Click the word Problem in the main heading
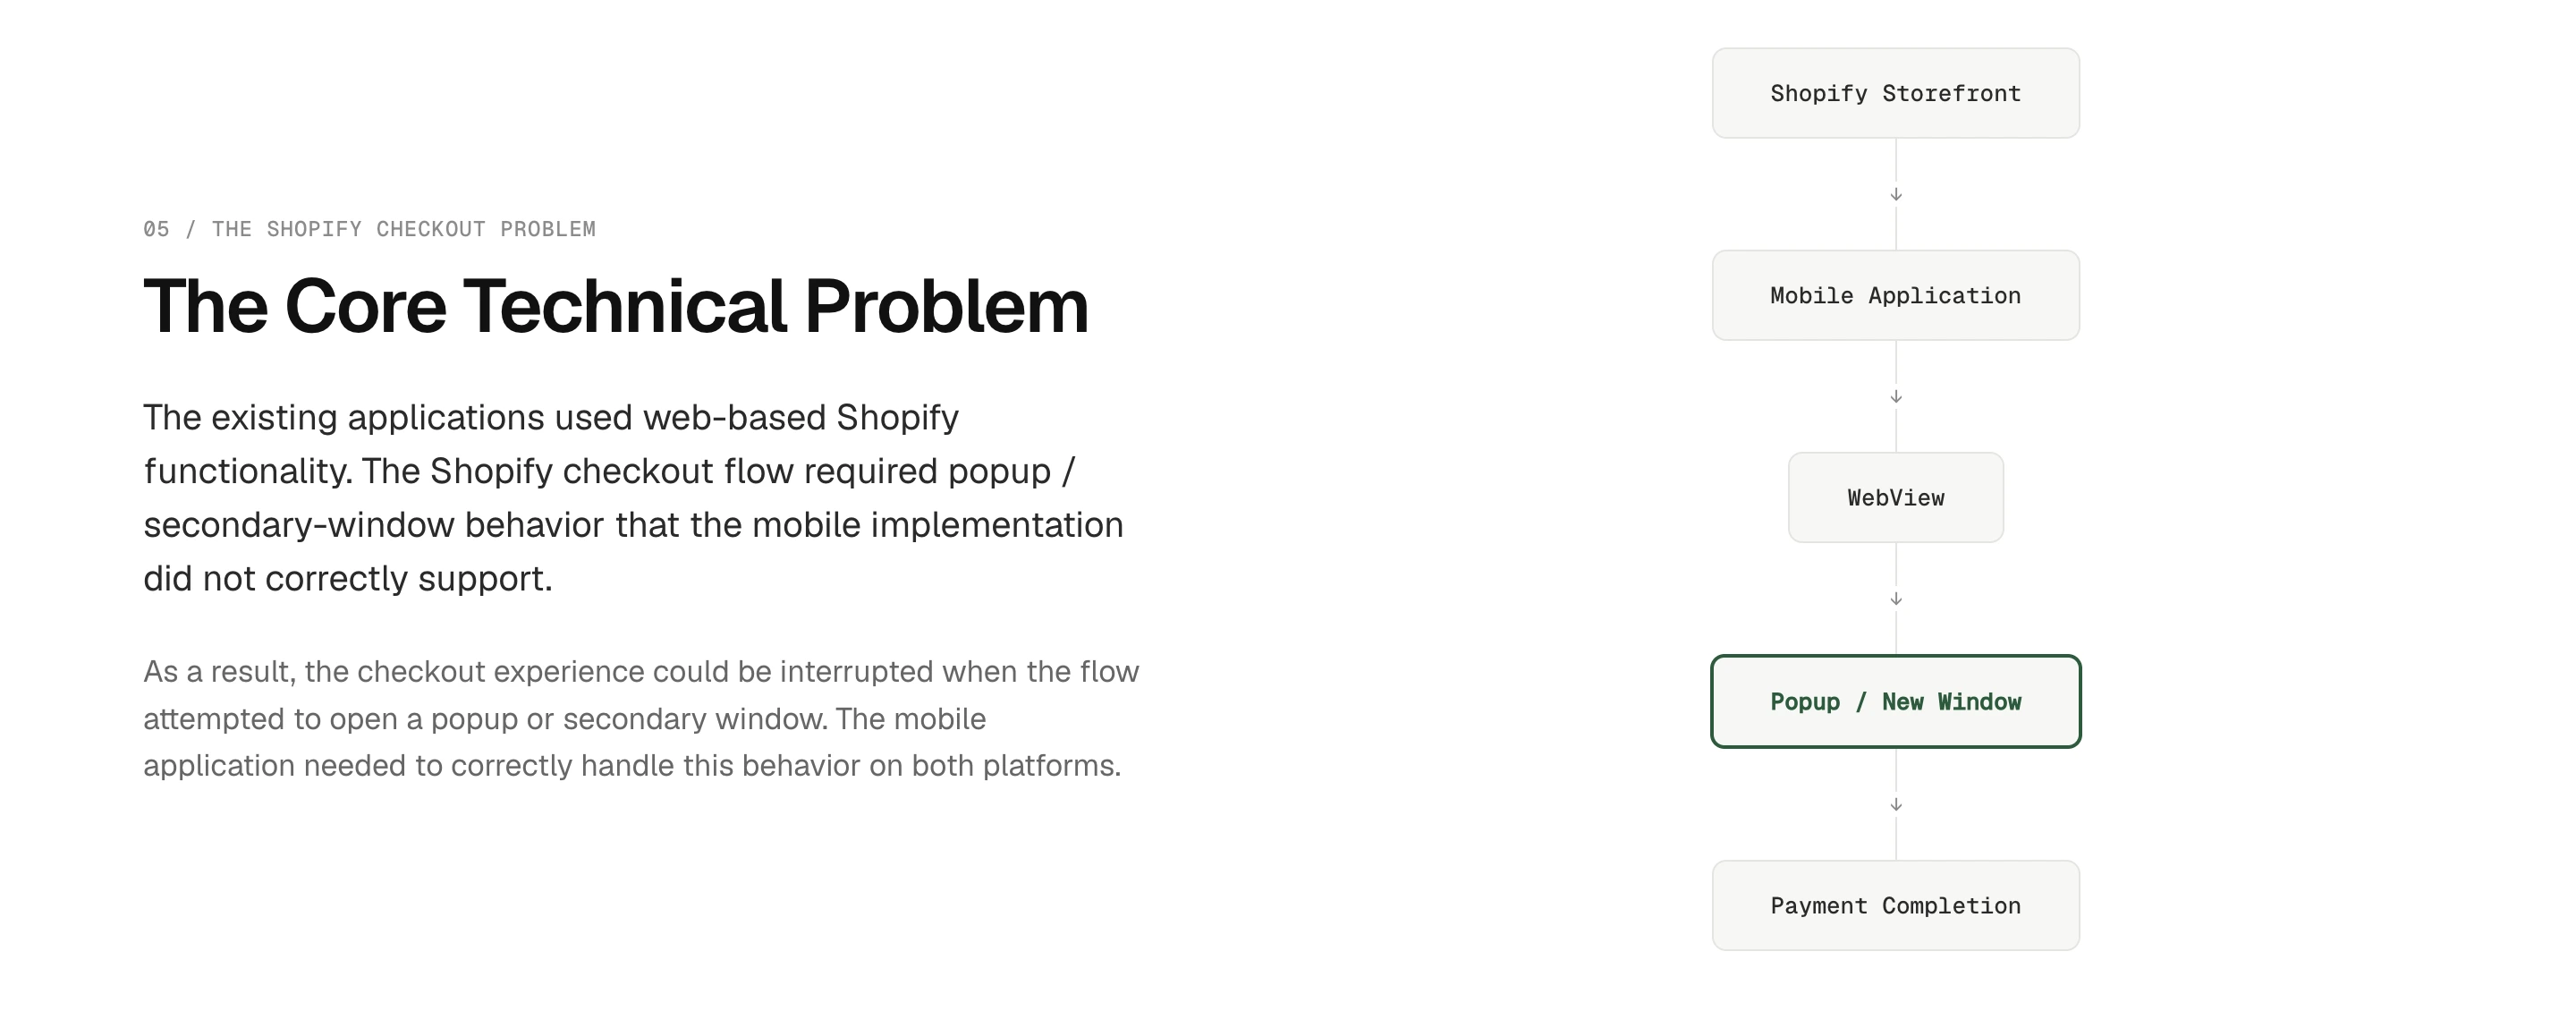The image size is (2576, 1011). (x=946, y=306)
